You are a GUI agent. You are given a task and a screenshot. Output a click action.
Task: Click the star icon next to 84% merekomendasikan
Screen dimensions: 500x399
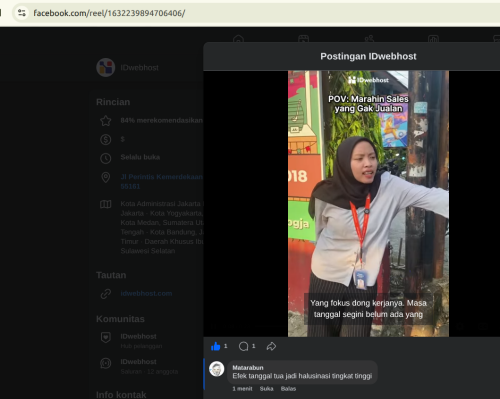pyautogui.click(x=106, y=121)
